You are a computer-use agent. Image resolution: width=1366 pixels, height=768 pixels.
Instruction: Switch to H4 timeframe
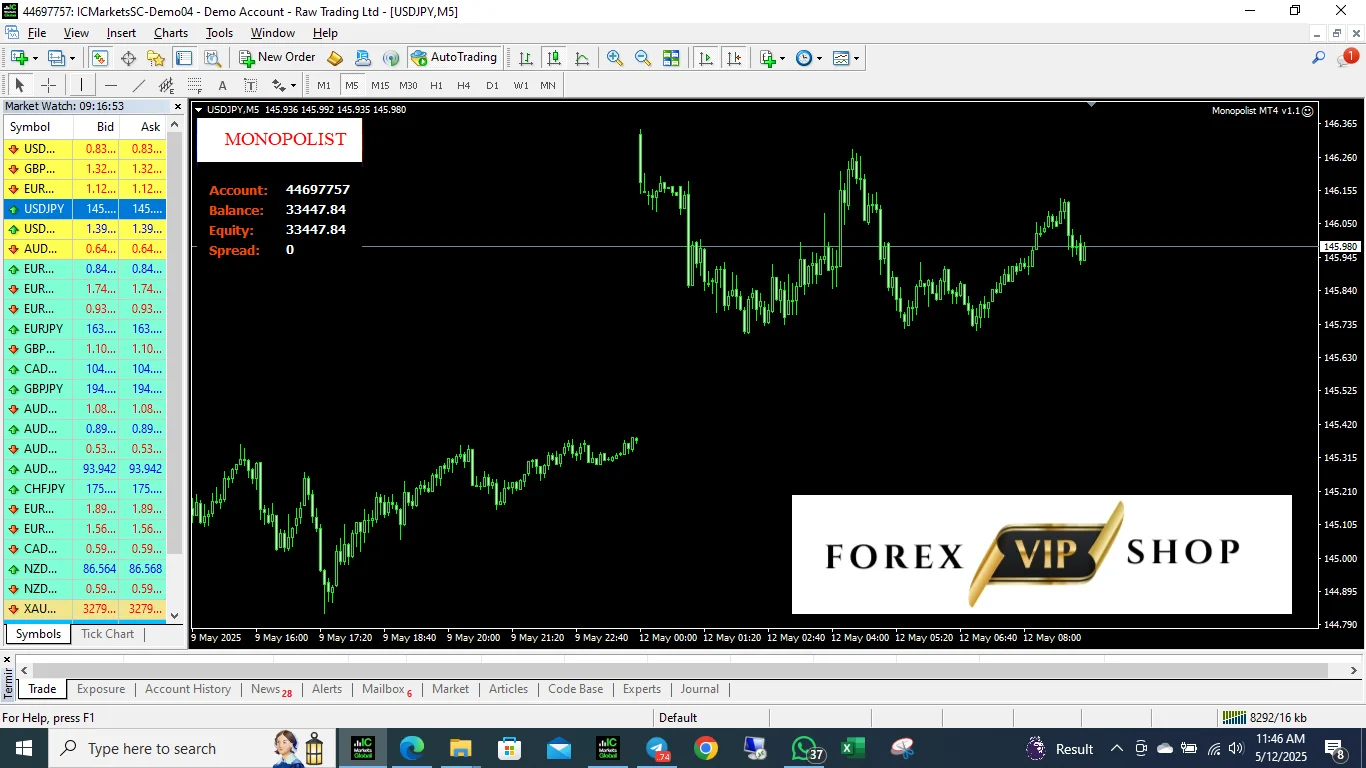click(x=464, y=85)
